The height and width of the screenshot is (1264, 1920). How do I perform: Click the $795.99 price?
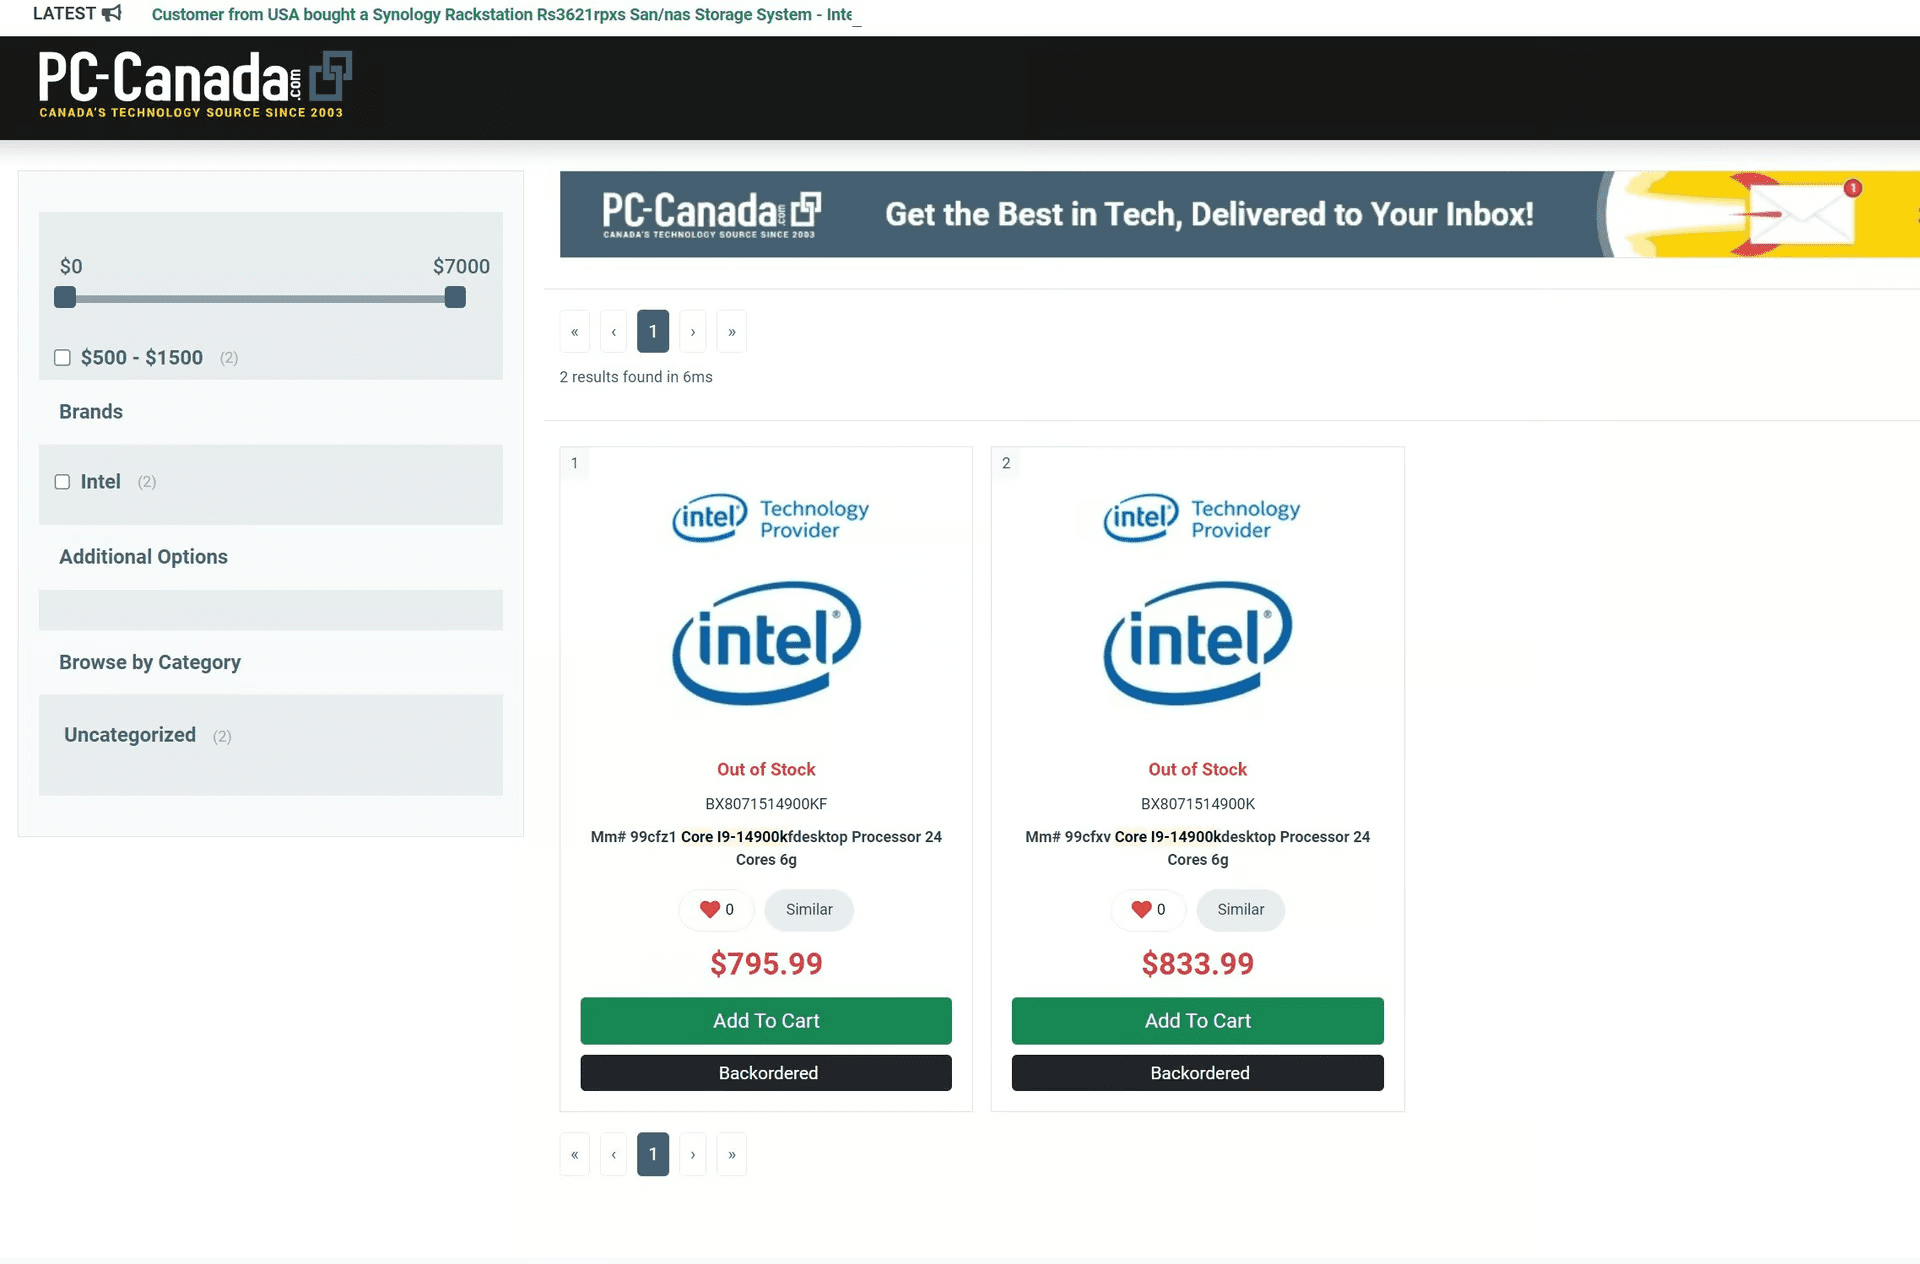coord(766,964)
